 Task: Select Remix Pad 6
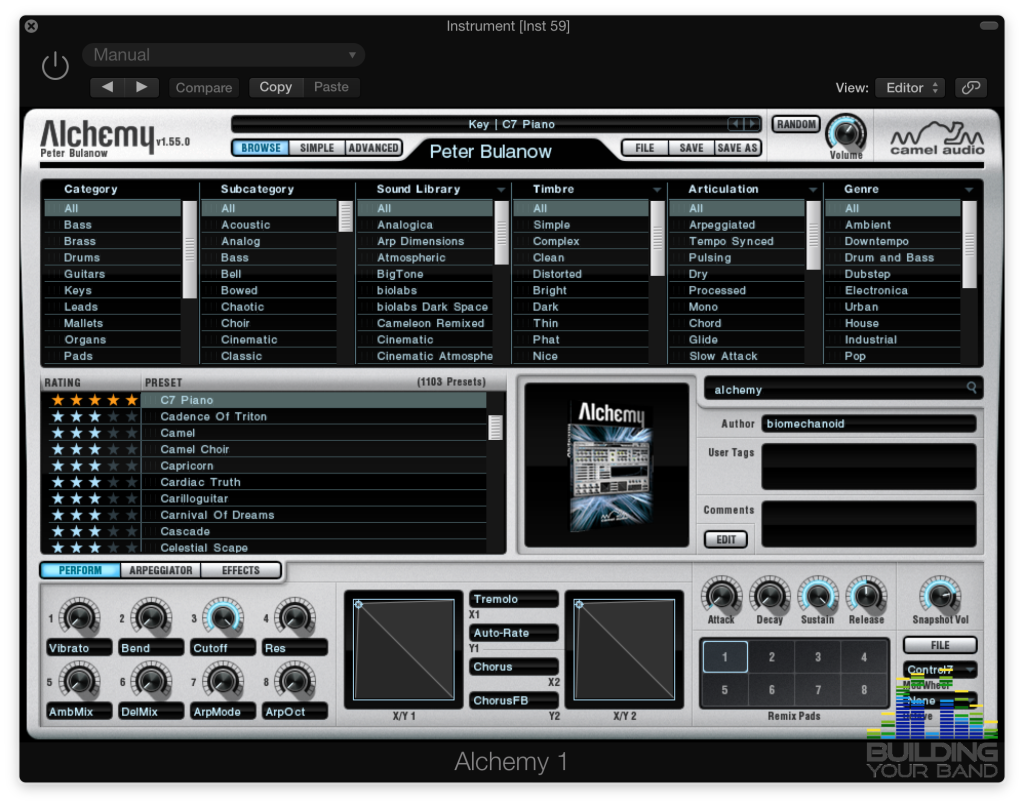pyautogui.click(x=771, y=690)
